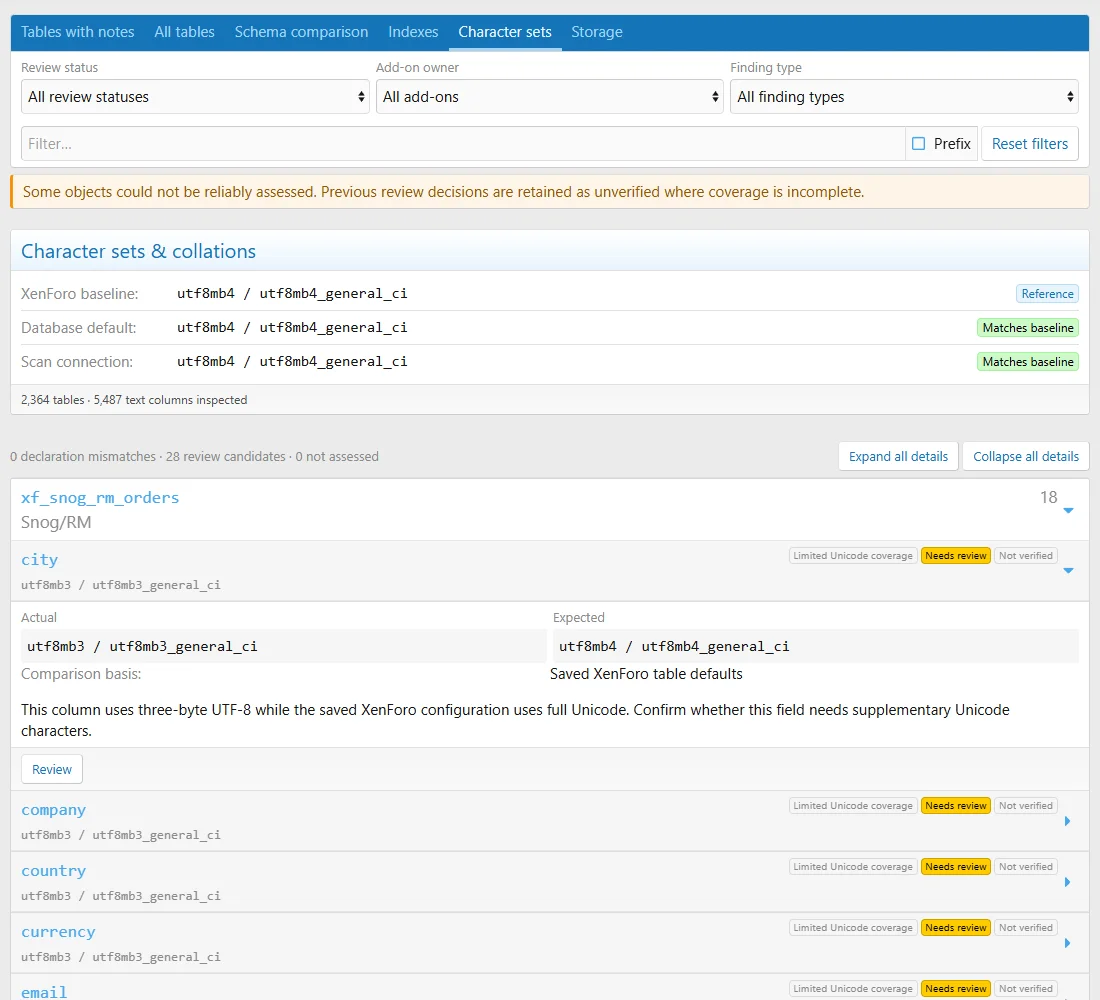Click the Actual value utf8mb3 / utf8mb3_general_ci
The width and height of the screenshot is (1100, 1000).
pyautogui.click(x=283, y=646)
